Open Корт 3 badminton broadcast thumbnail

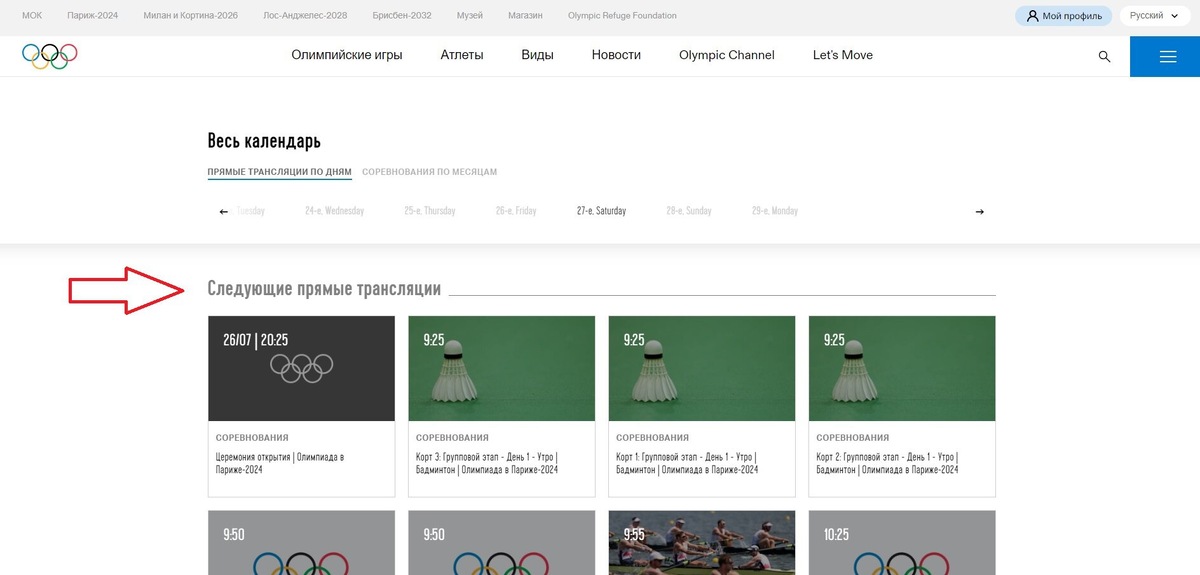(x=502, y=368)
